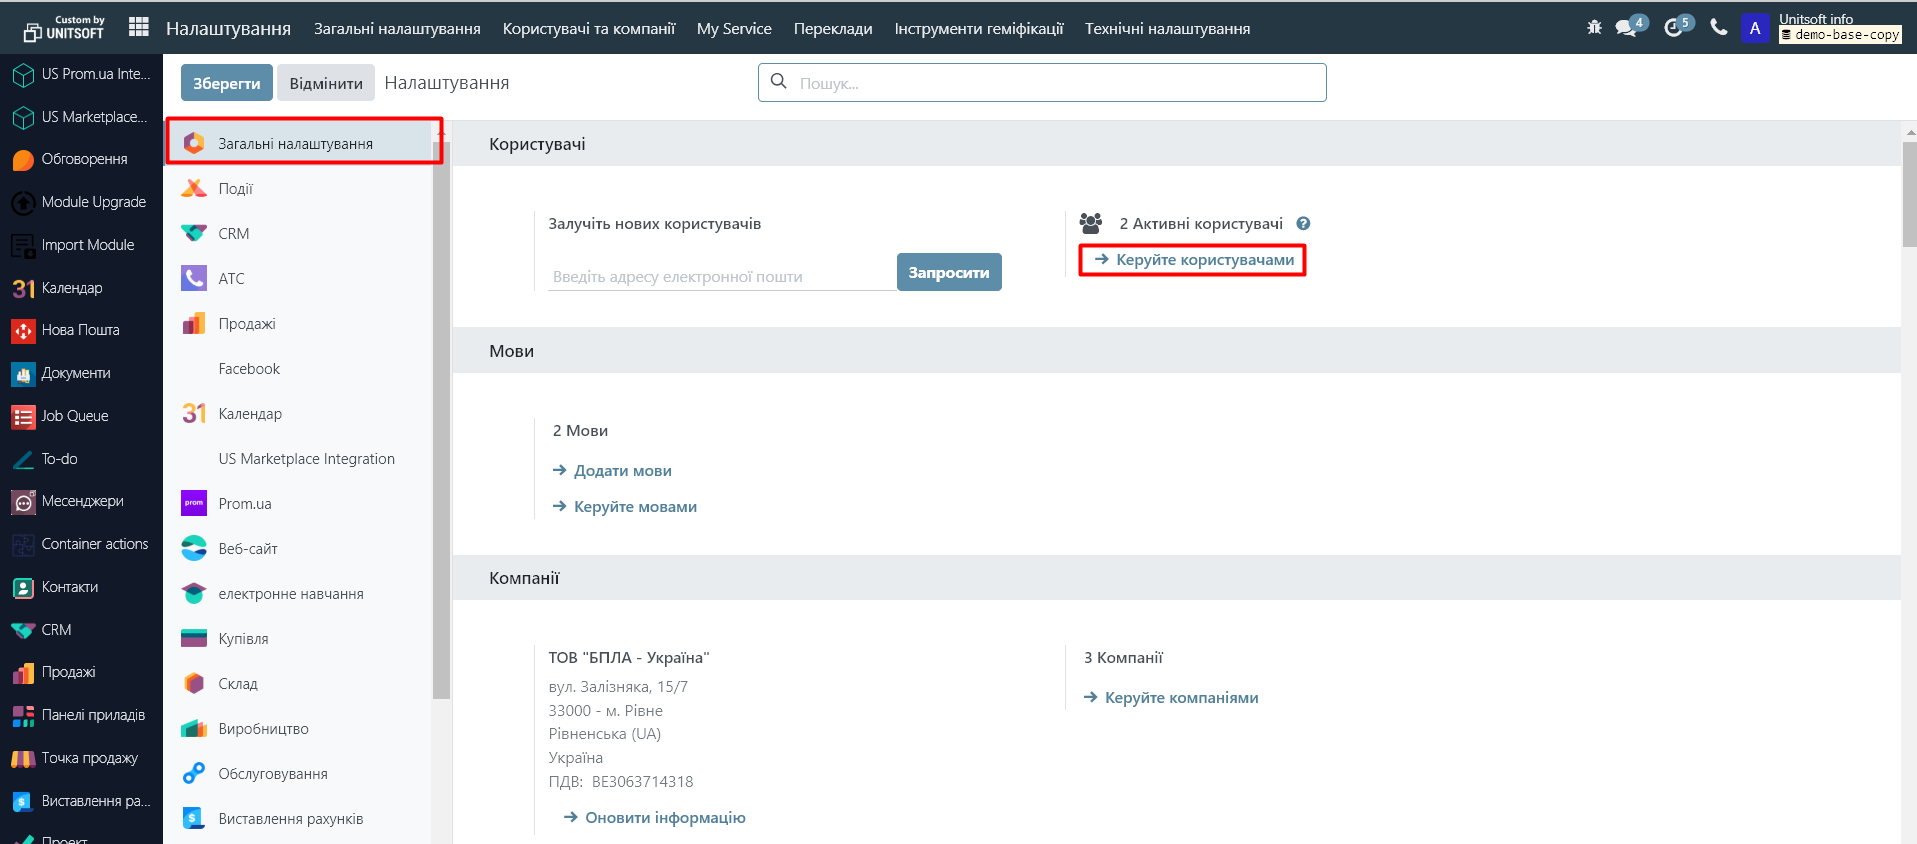Open the Користувачі та компанії menu
This screenshot has width=1917, height=844.
589,29
